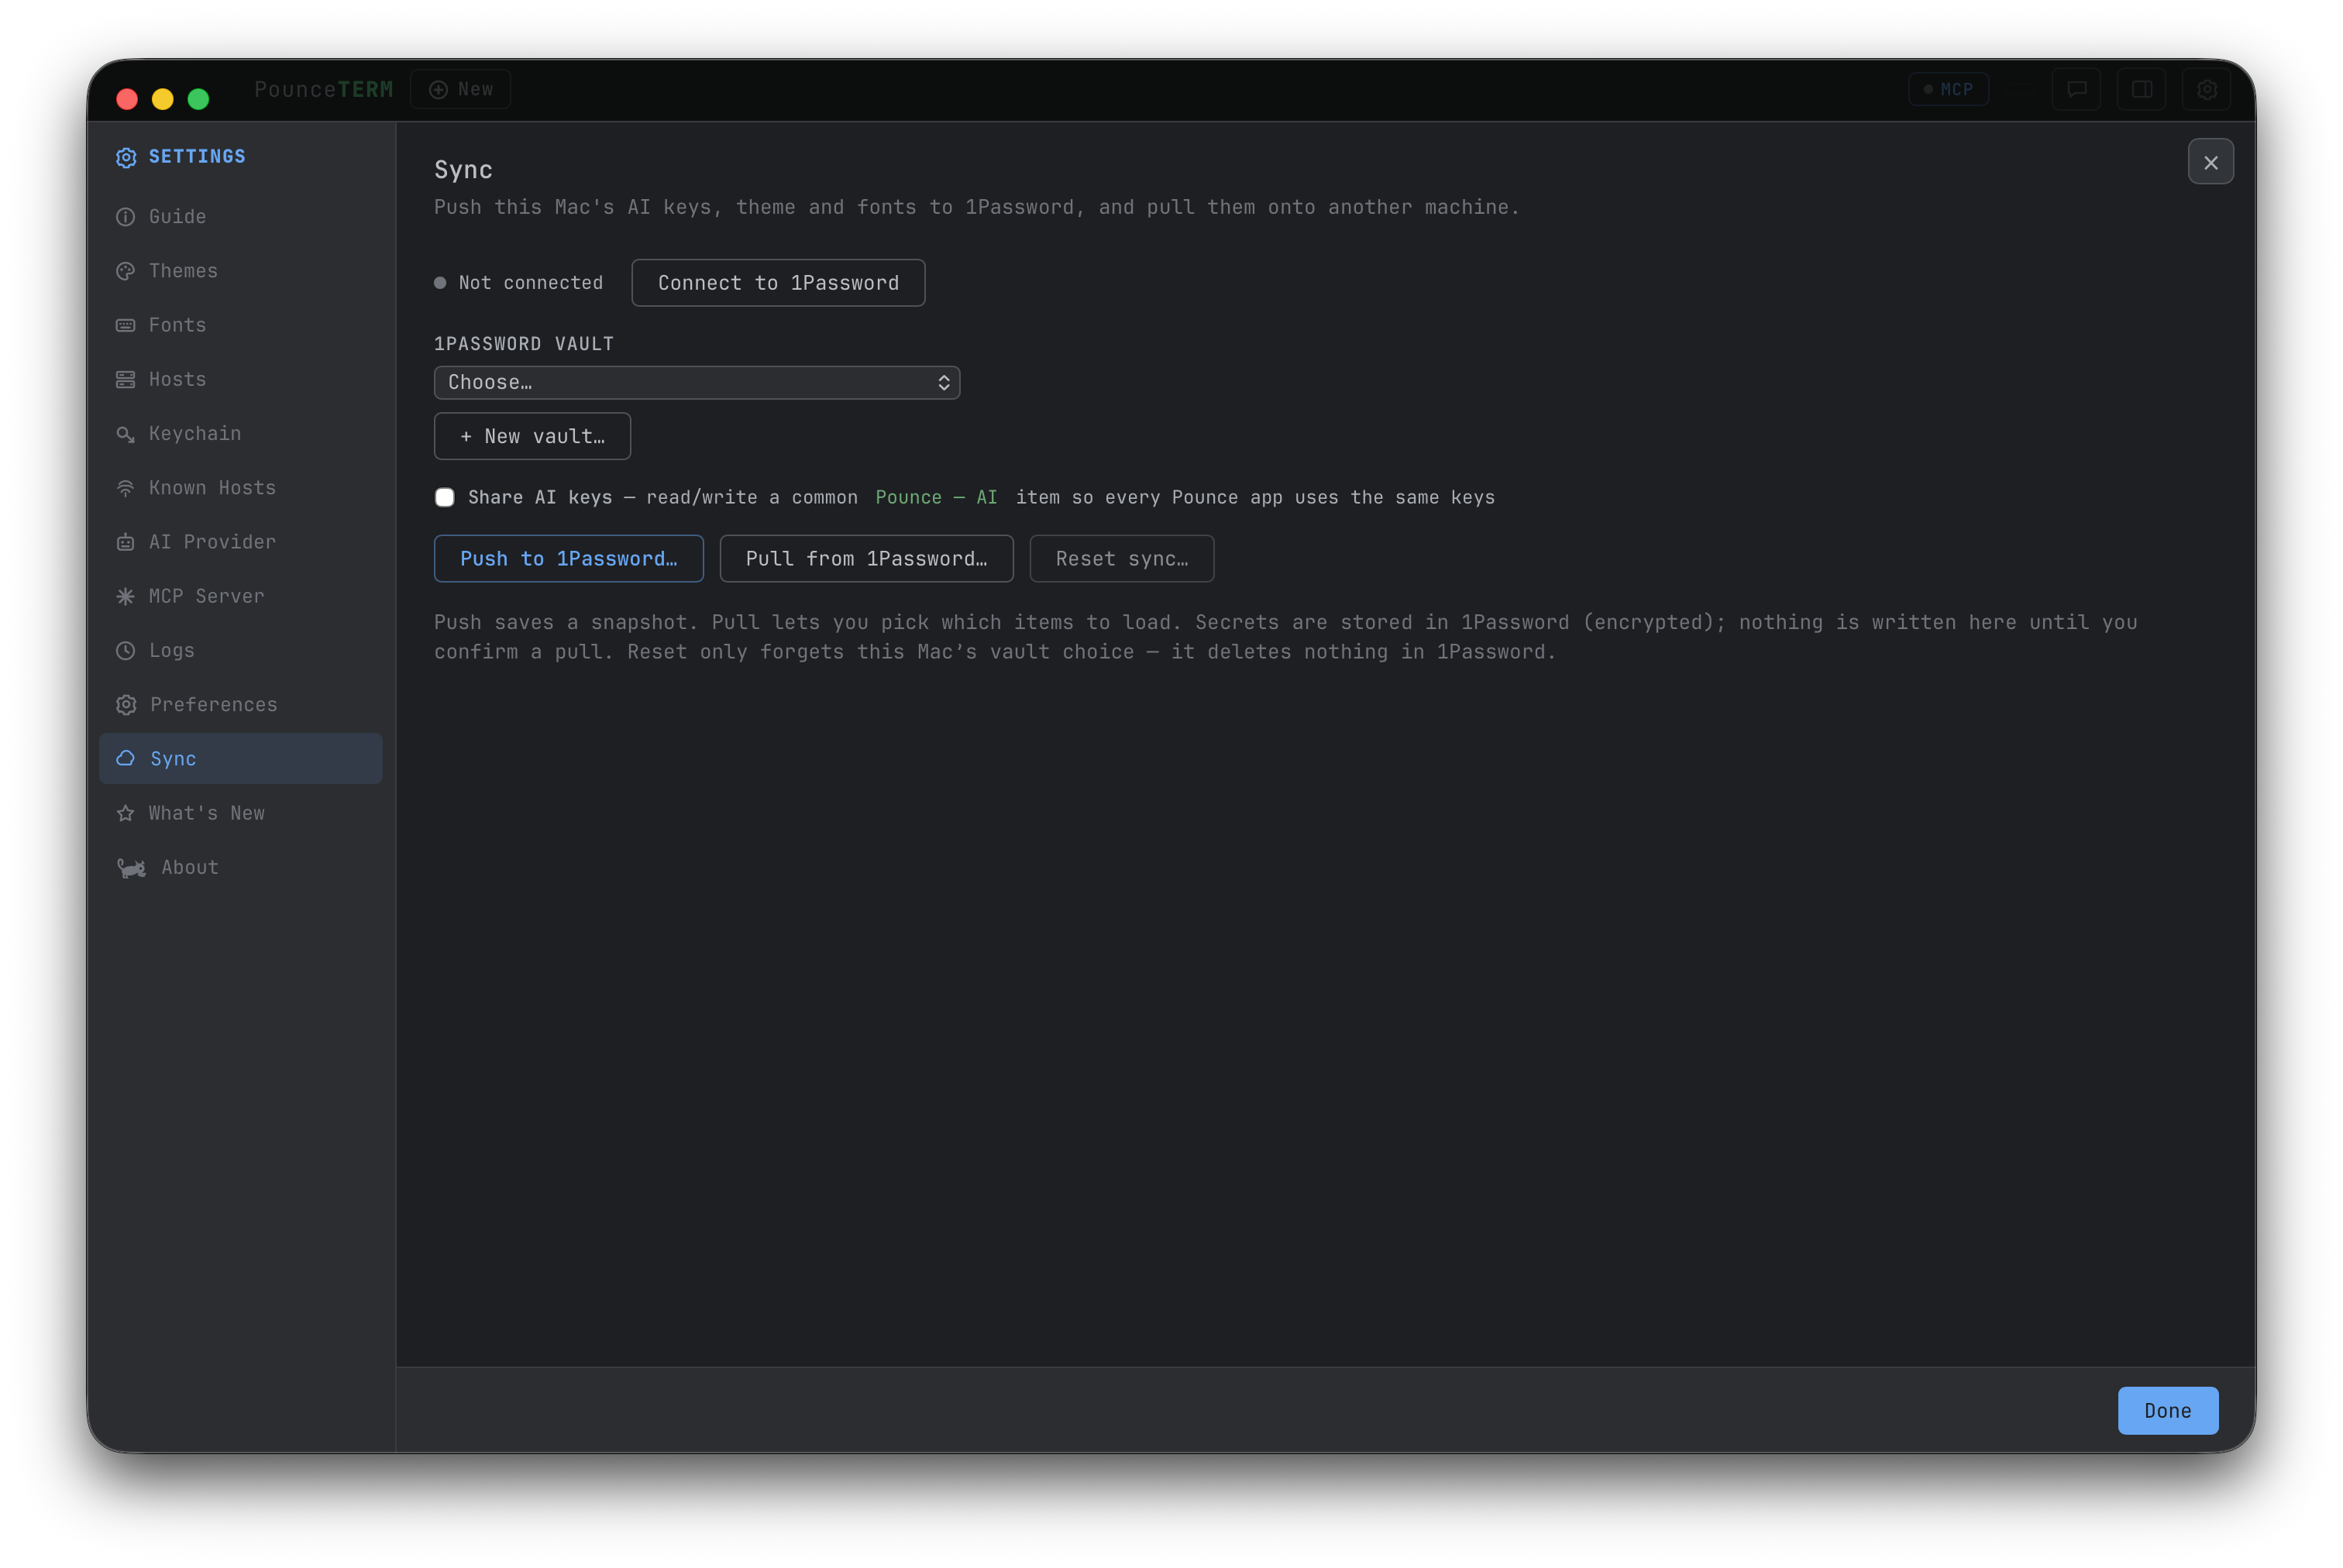Click the MCP Server asterisk icon
The width and height of the screenshot is (2343, 1568).
[x=125, y=596]
